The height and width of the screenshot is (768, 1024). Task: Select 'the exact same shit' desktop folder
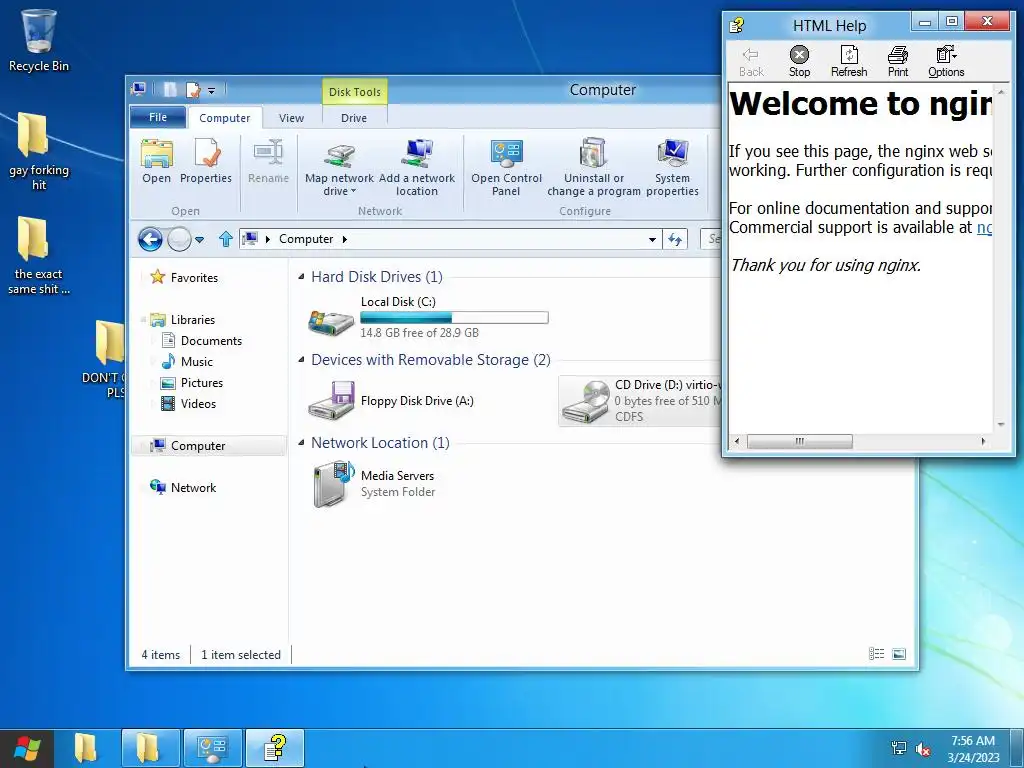[x=39, y=255]
